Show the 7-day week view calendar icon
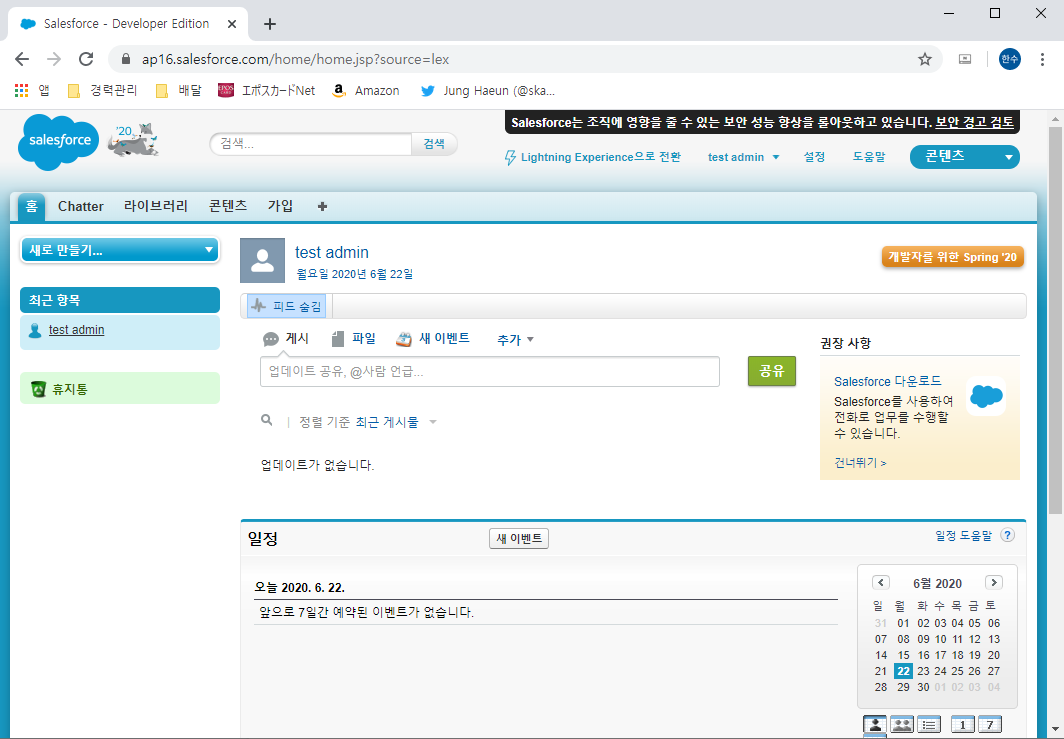The width and height of the screenshot is (1064, 739). (x=989, y=725)
